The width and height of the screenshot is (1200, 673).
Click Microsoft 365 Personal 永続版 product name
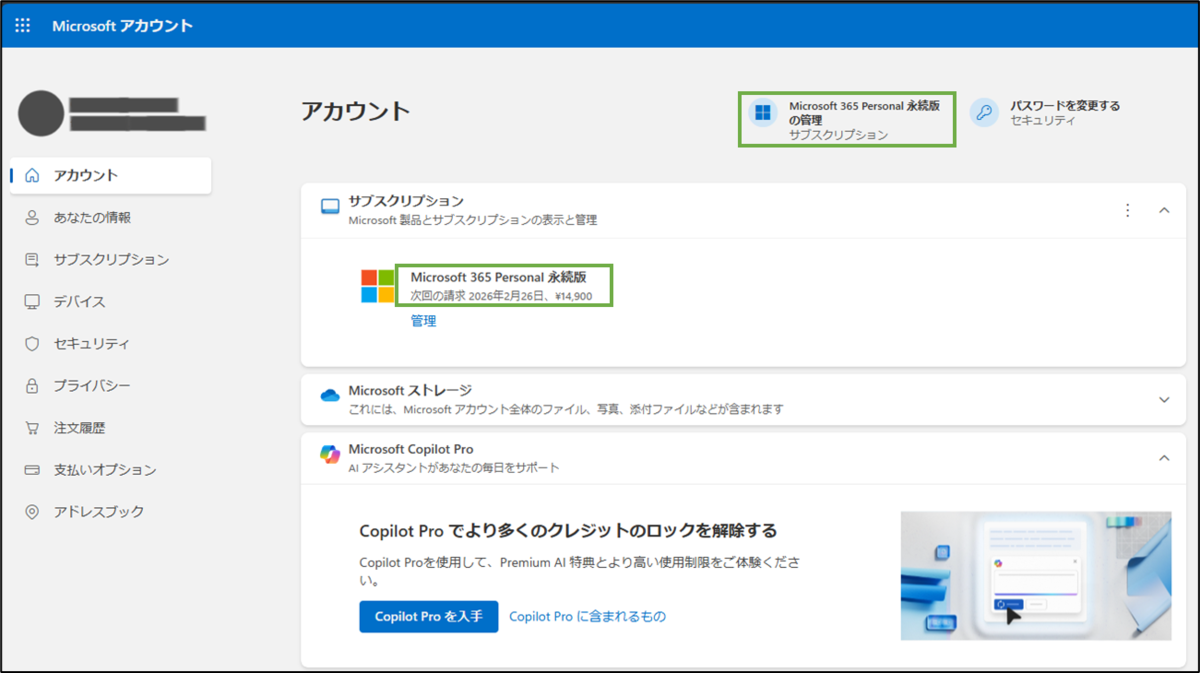point(498,277)
